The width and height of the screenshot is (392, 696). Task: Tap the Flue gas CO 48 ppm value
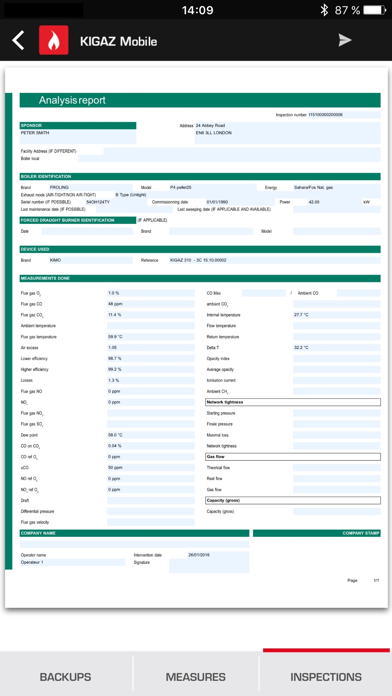pyautogui.click(x=150, y=304)
